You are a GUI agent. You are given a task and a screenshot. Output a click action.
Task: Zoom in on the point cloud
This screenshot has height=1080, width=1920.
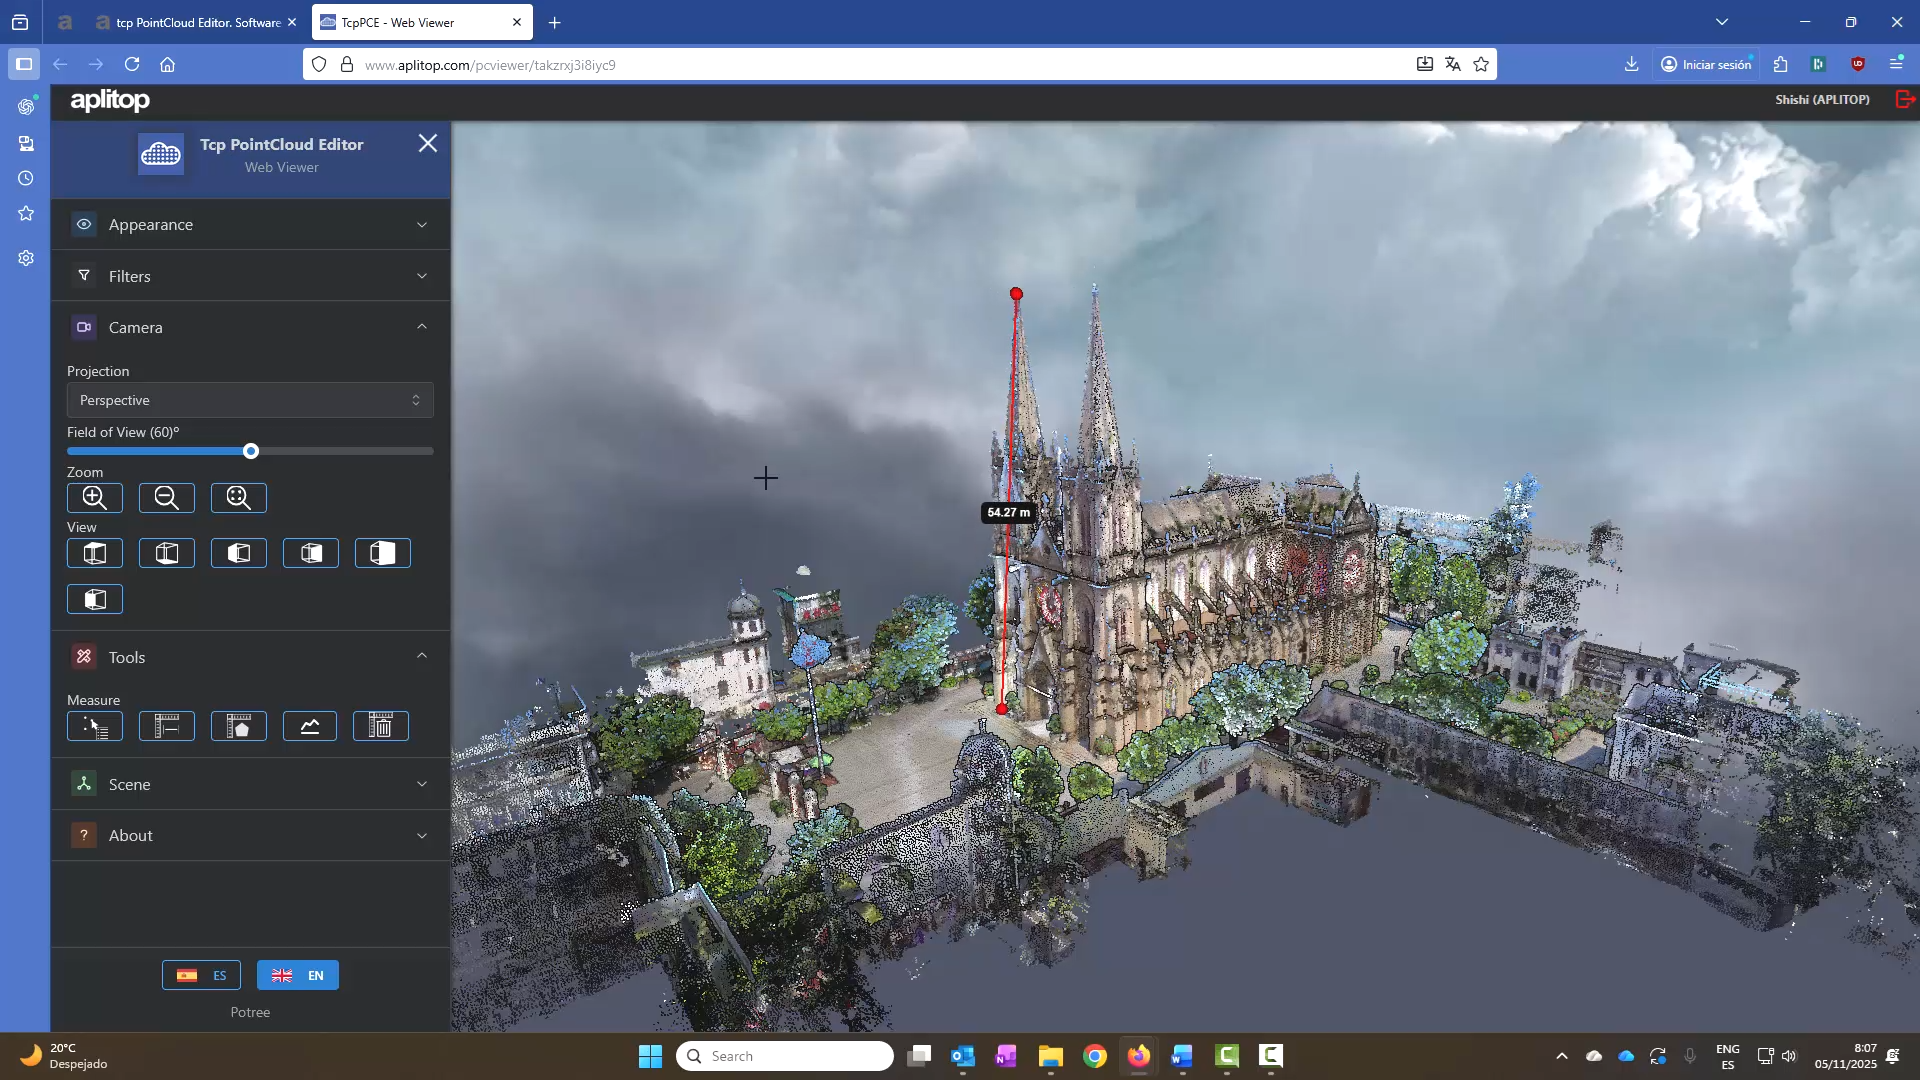pyautogui.click(x=94, y=498)
